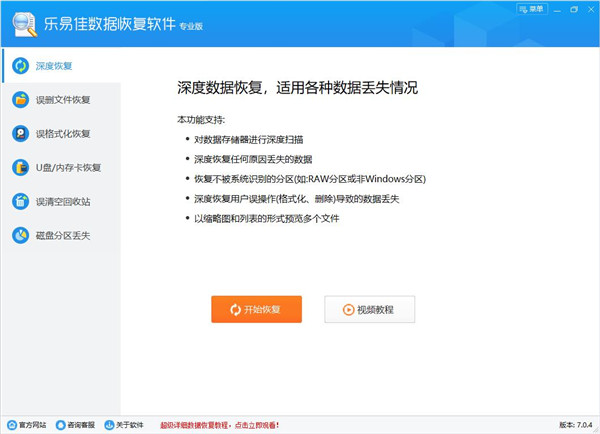600x434 pixels.
Task: Select 磁盘分区丢失 recovery mode
Action: tap(61, 235)
